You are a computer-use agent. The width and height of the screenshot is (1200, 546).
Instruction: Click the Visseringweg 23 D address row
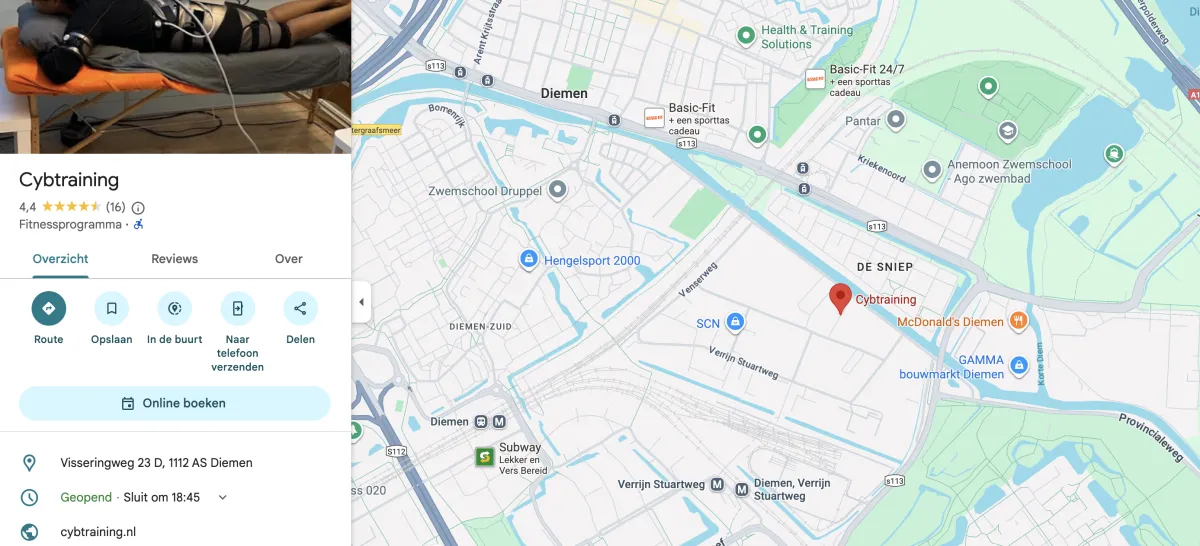(175, 463)
